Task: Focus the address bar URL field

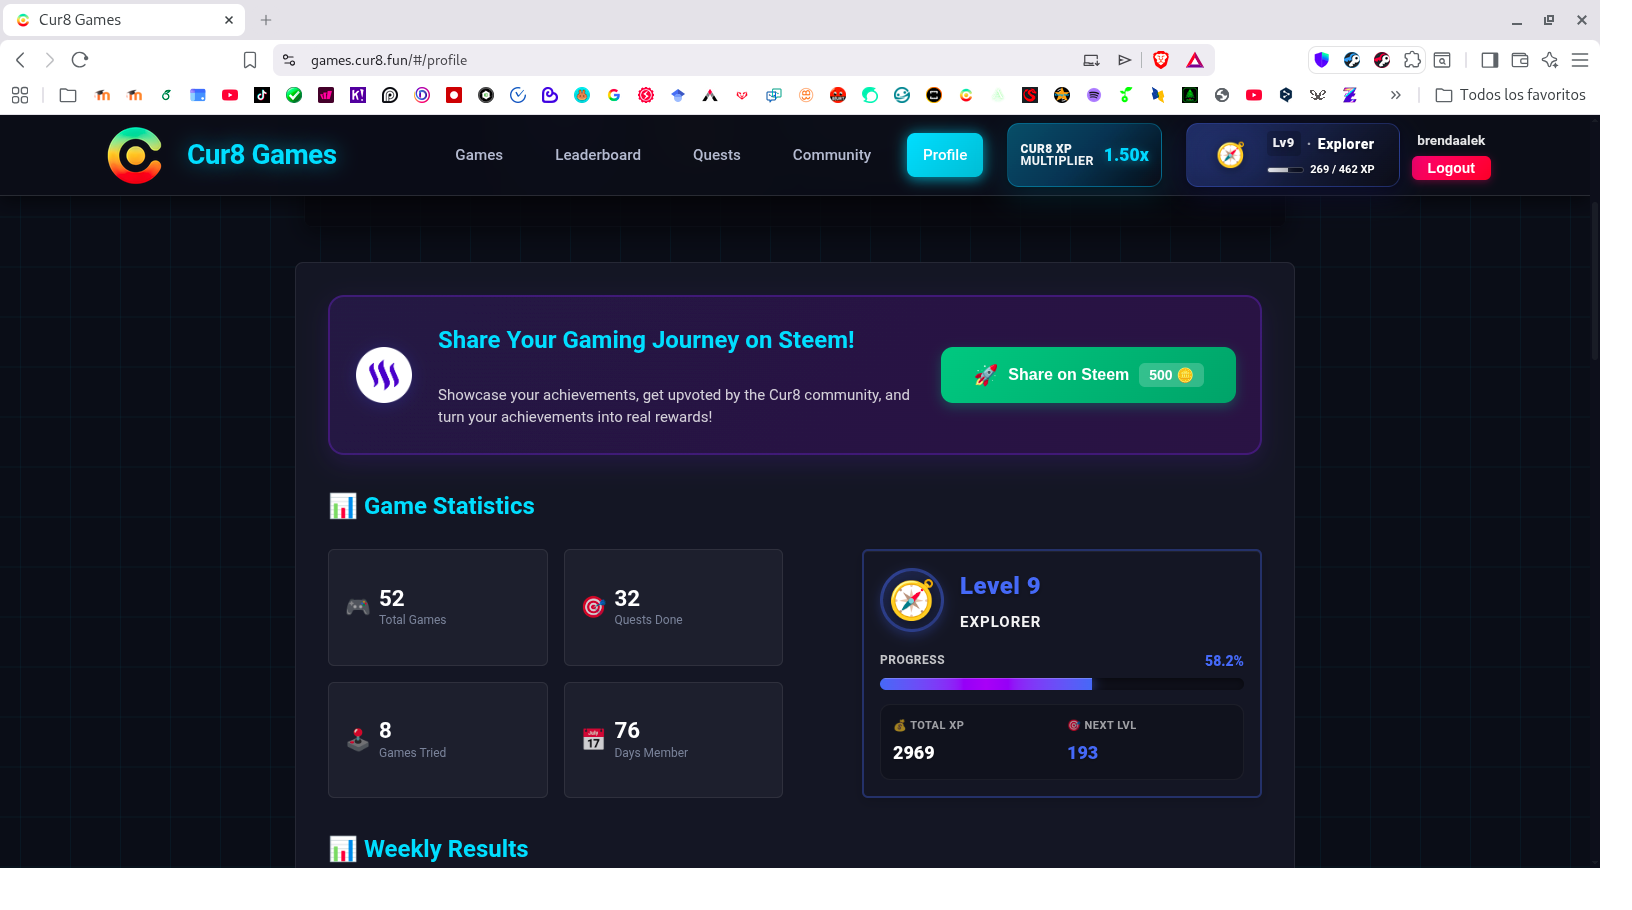Action: coord(690,60)
